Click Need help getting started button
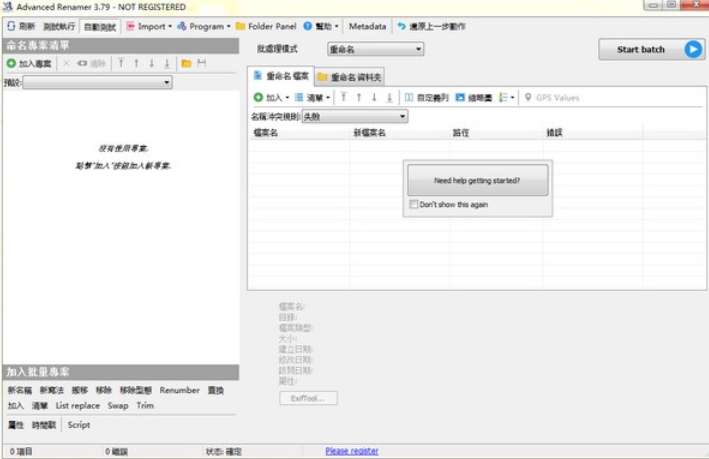 477,180
